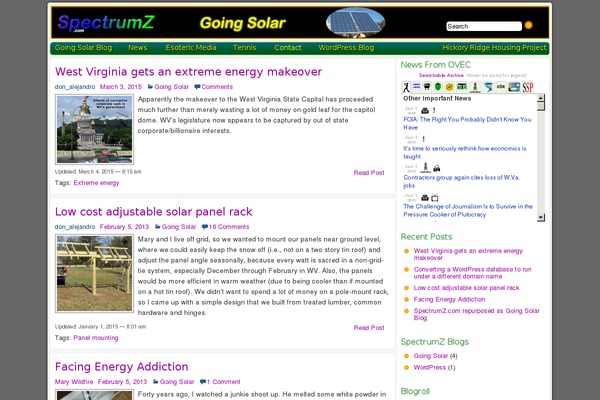The image size is (600, 400).
Task: Open the 16 Comments link
Action: point(229,227)
